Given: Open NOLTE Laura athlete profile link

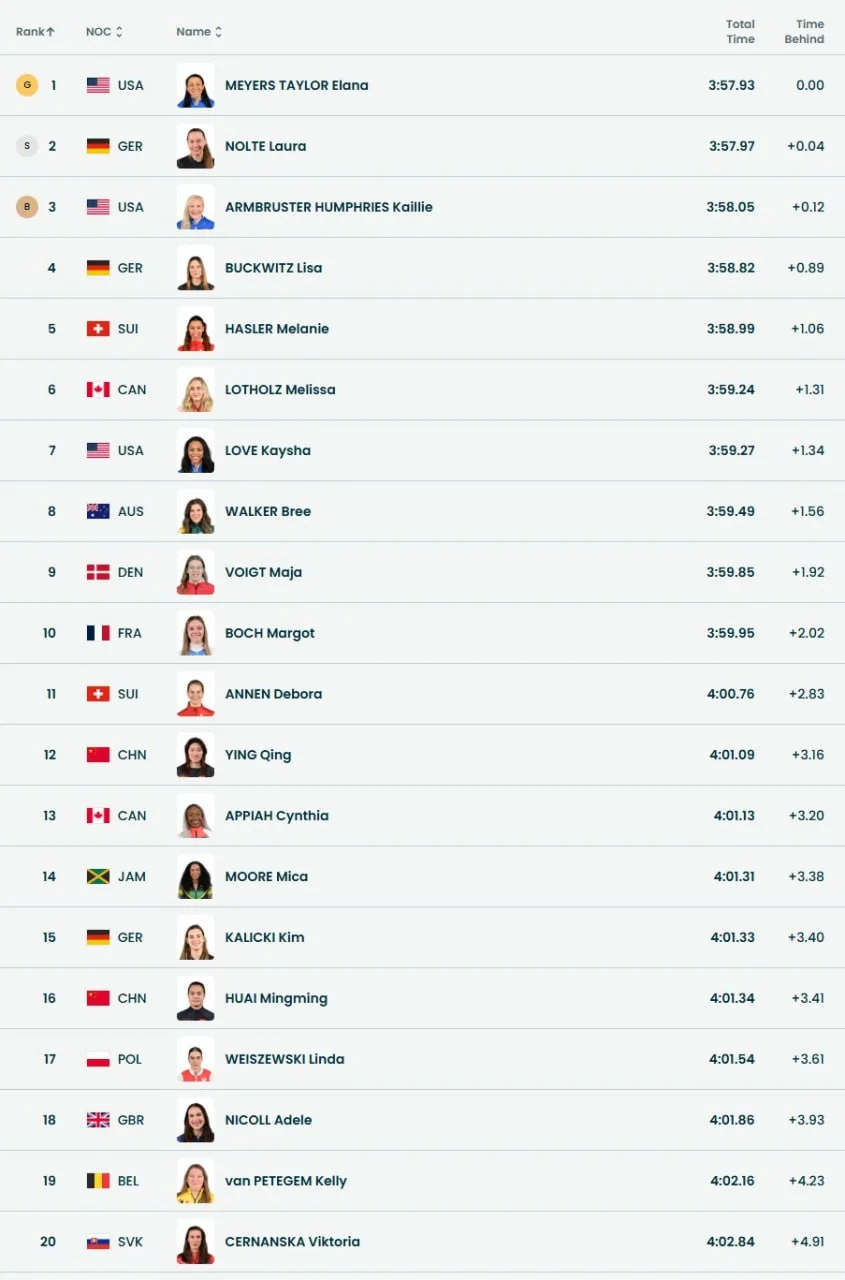Looking at the screenshot, I should [x=265, y=146].
